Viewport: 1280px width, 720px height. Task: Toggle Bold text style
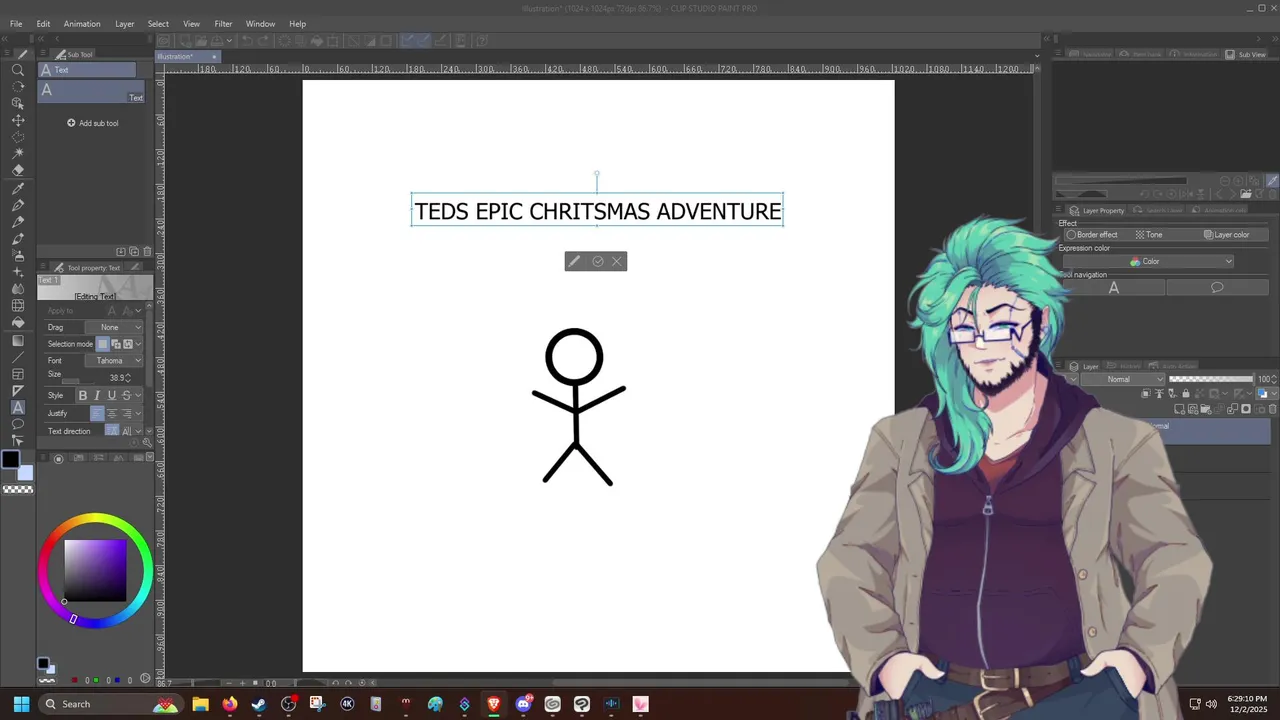(x=83, y=396)
